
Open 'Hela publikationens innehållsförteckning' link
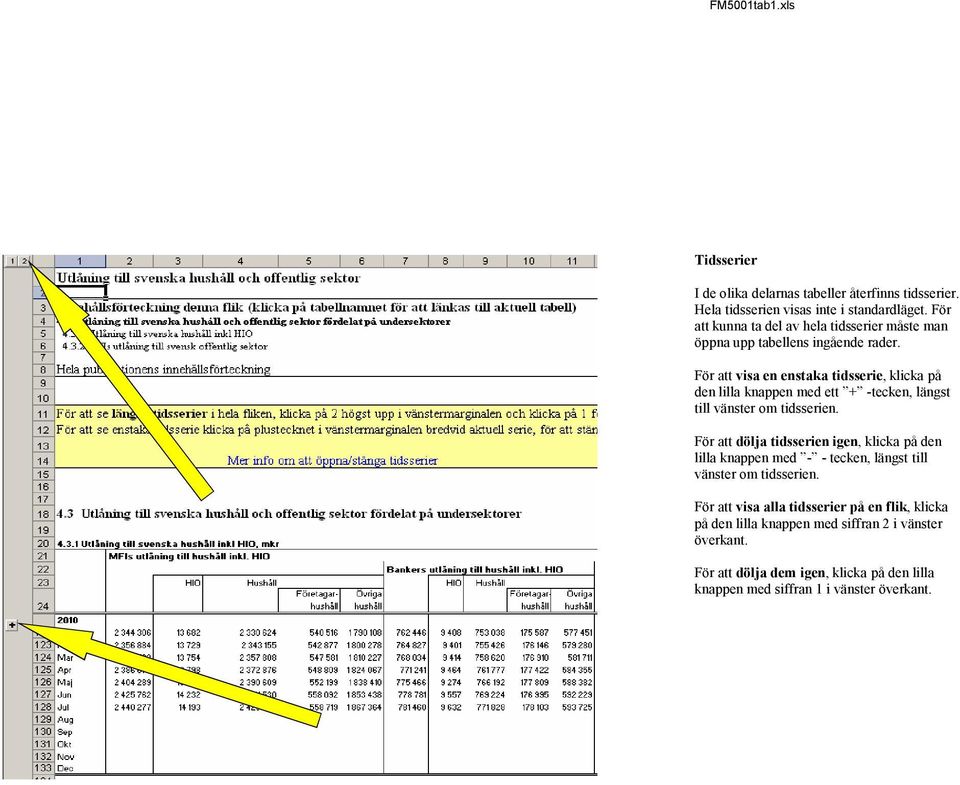coord(163,369)
